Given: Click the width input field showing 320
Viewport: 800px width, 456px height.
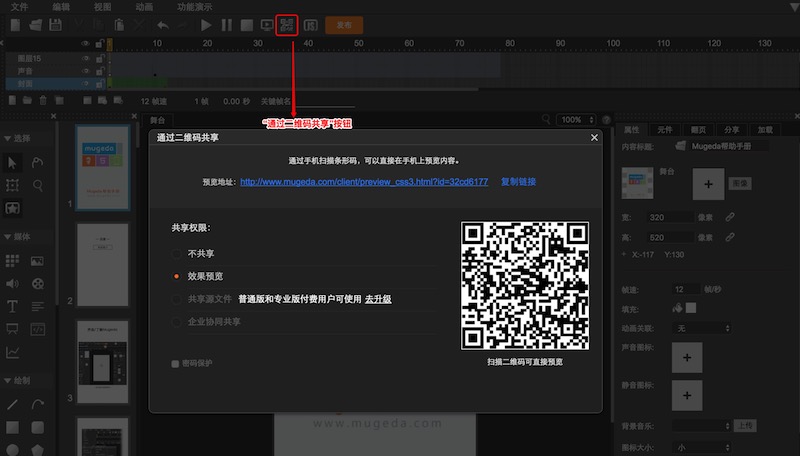Looking at the screenshot, I should coord(670,217).
